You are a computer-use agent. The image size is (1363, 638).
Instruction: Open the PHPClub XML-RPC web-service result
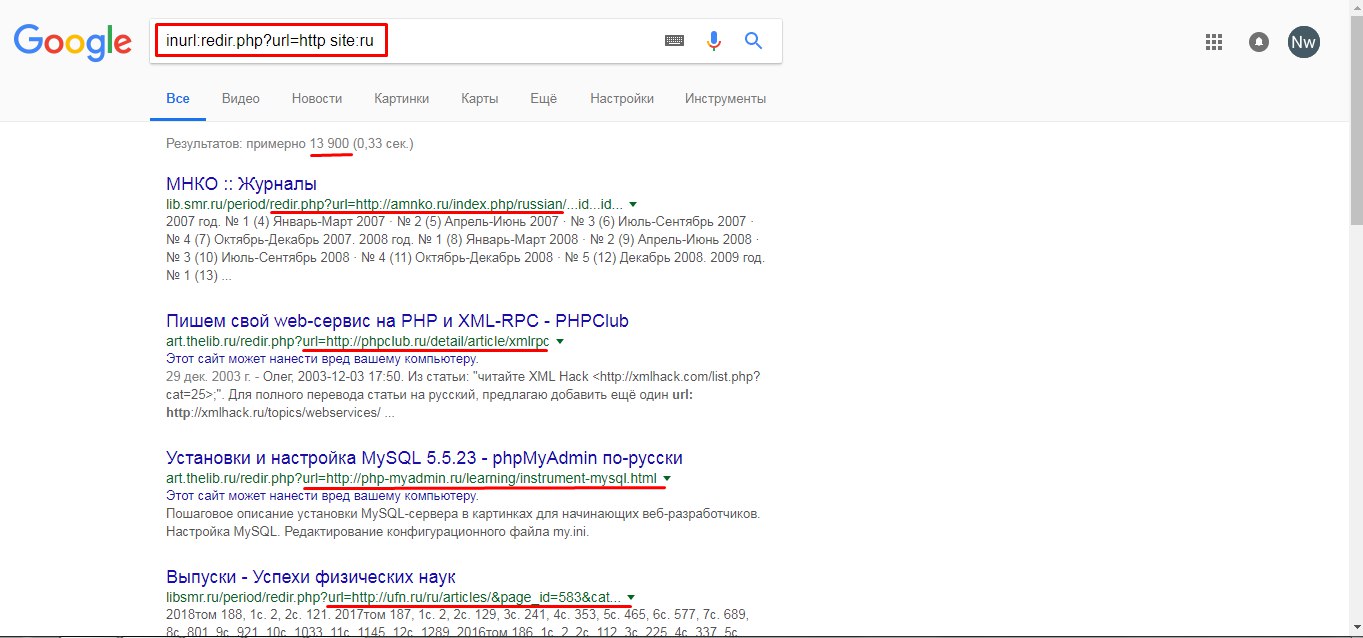pos(397,321)
